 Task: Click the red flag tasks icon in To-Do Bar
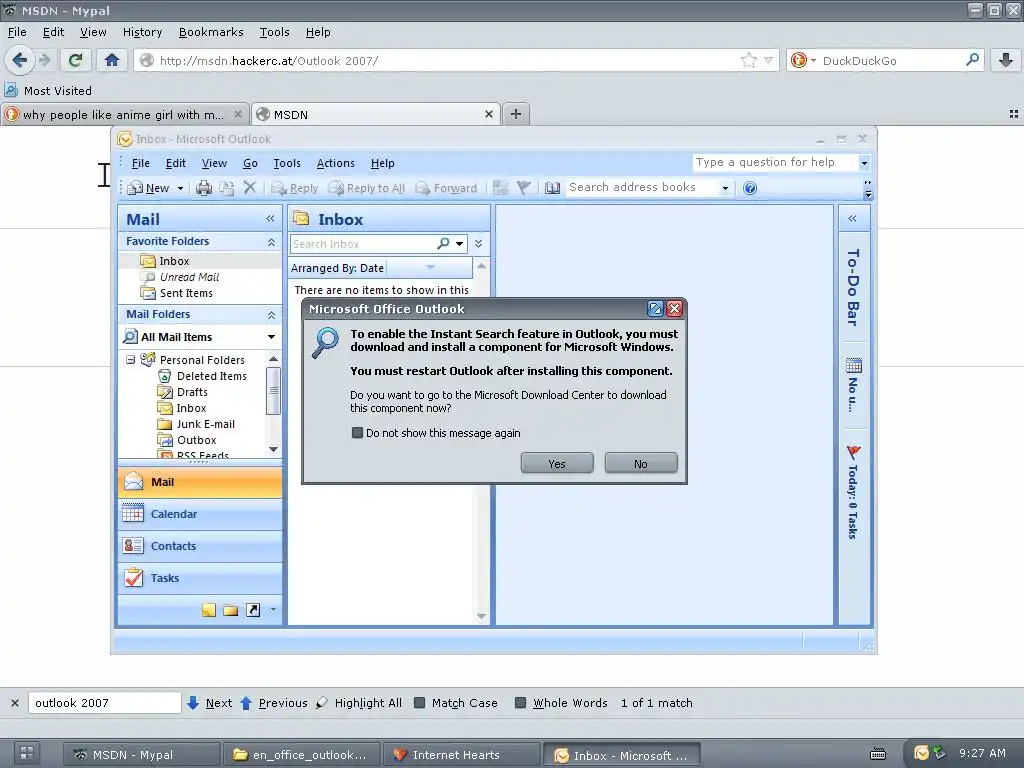854,451
